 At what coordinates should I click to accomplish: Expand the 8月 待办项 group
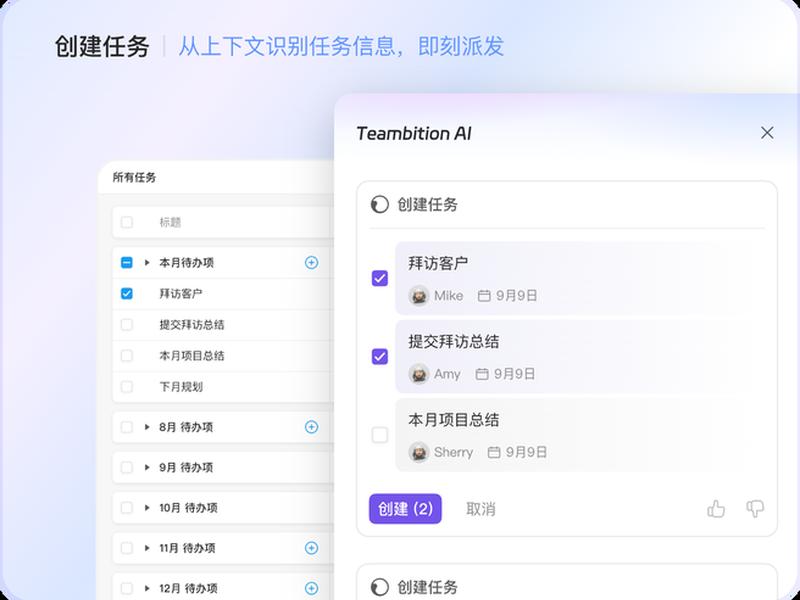(147, 427)
